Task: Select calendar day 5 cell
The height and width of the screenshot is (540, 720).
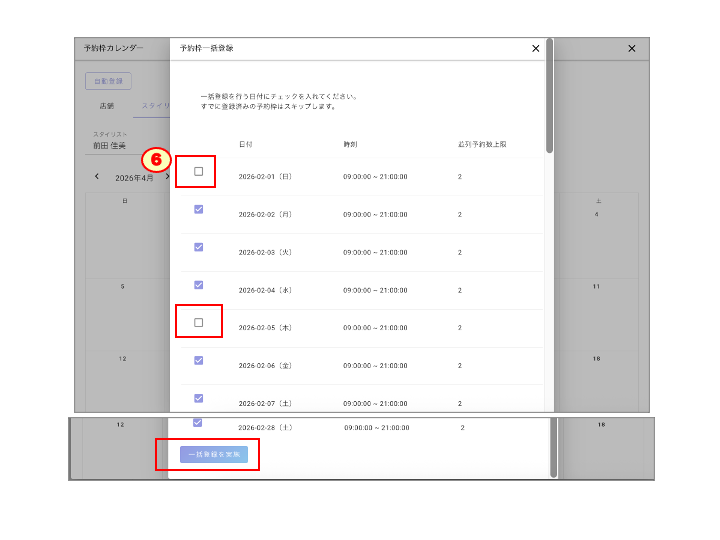Action: [124, 310]
